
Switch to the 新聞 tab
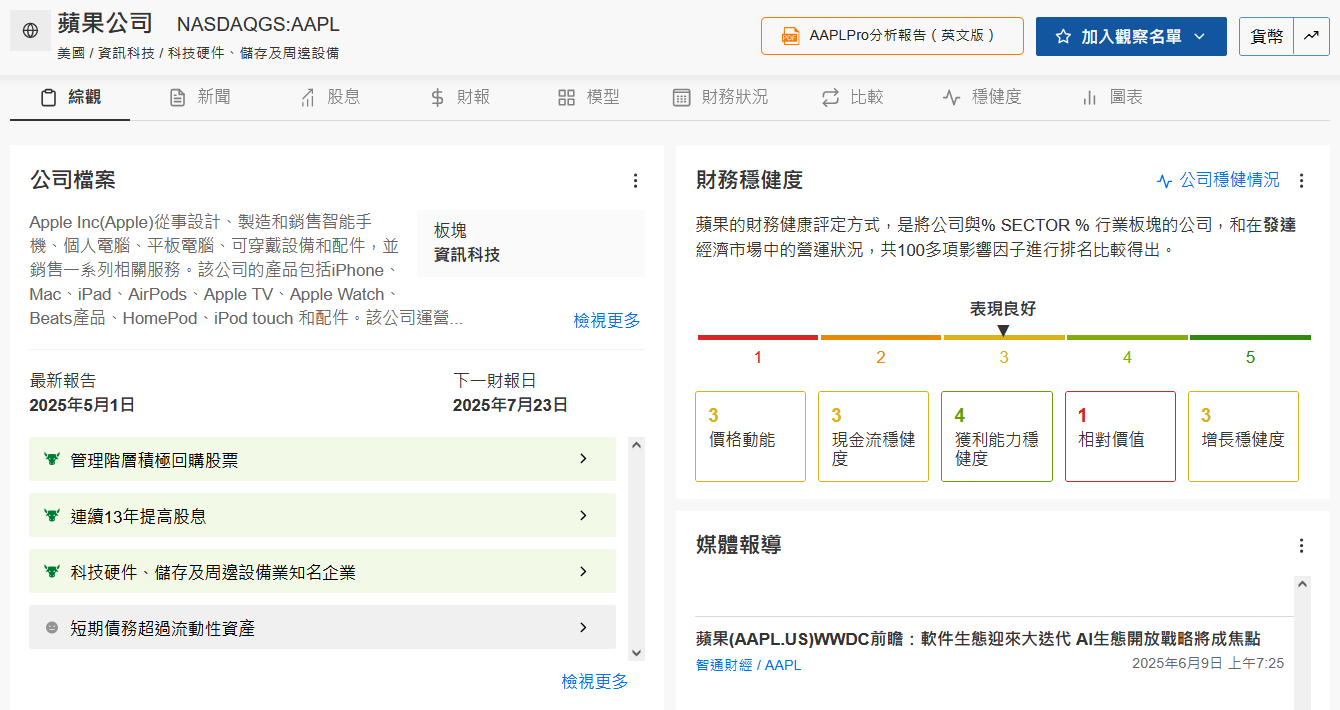[x=200, y=97]
